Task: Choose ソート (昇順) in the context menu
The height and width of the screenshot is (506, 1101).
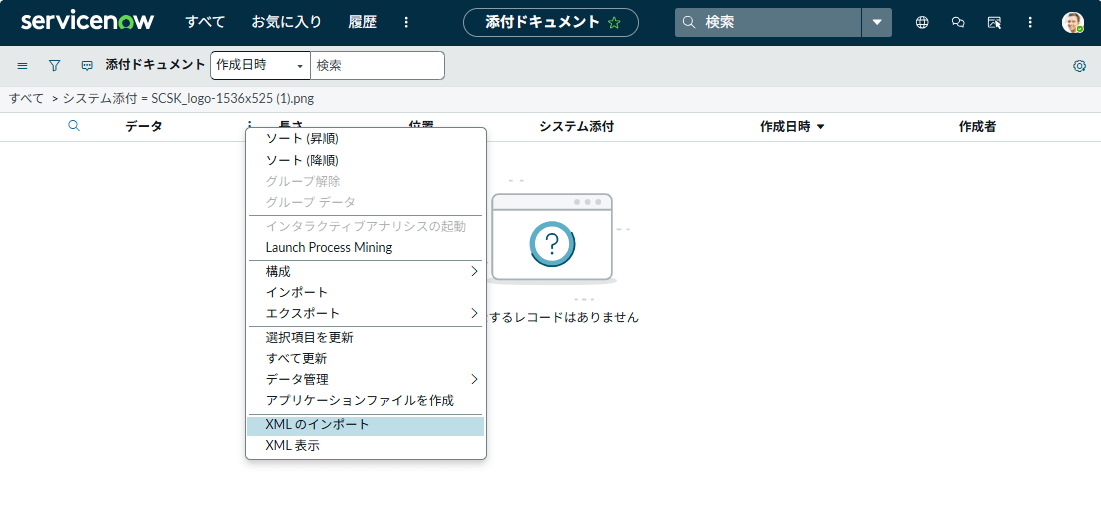Action: point(302,138)
